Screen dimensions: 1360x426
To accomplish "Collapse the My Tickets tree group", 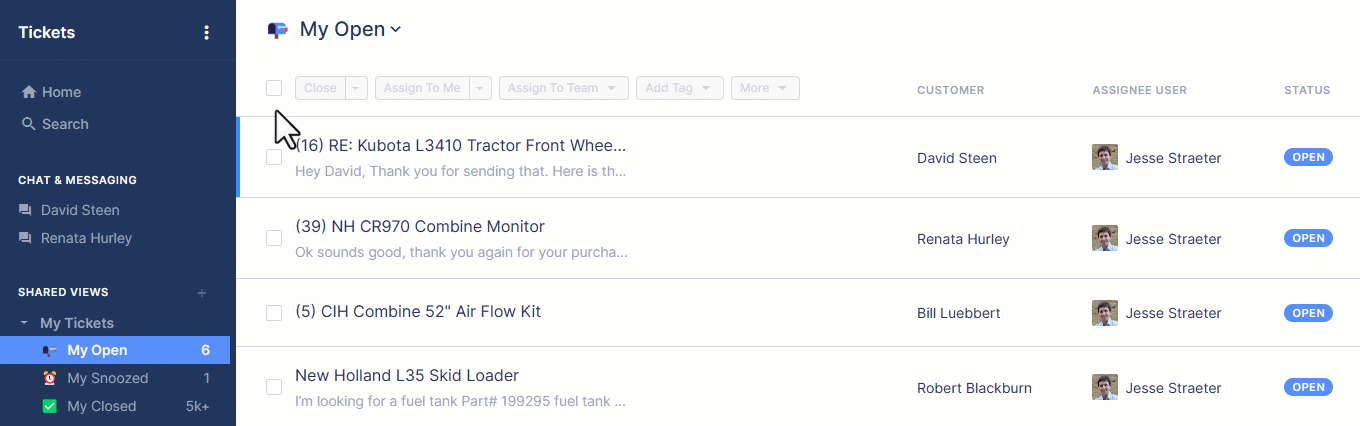I will click(24, 323).
